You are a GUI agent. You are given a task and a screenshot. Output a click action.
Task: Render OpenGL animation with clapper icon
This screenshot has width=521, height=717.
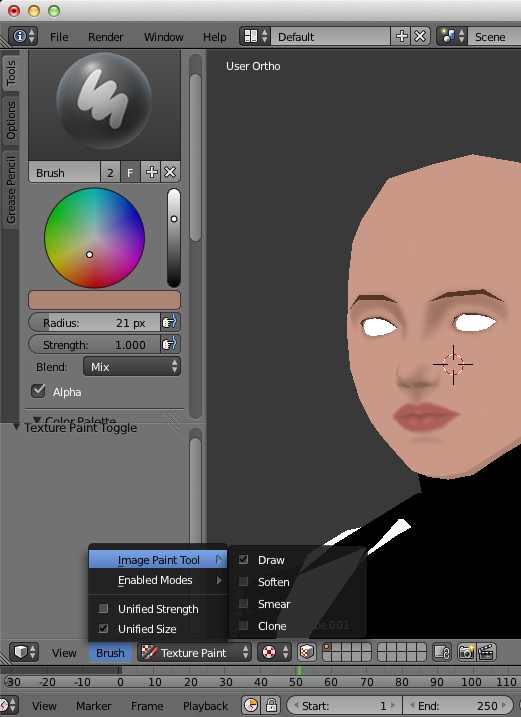pos(486,652)
